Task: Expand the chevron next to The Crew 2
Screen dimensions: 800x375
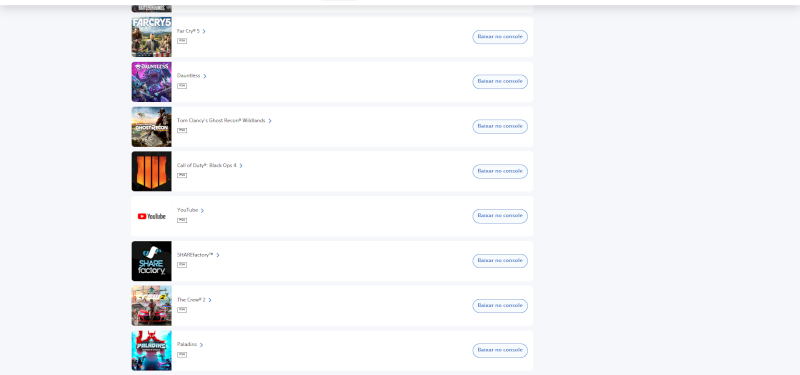Action: pyautogui.click(x=210, y=300)
